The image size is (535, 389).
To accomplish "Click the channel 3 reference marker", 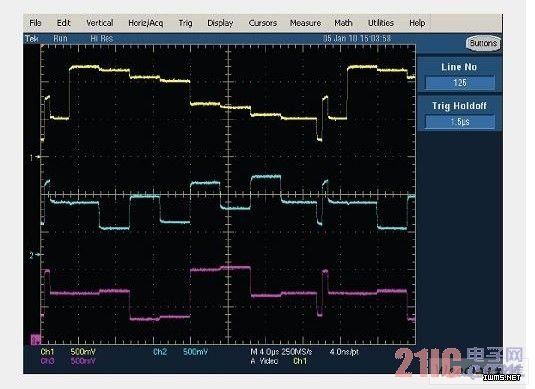I will coord(35,339).
